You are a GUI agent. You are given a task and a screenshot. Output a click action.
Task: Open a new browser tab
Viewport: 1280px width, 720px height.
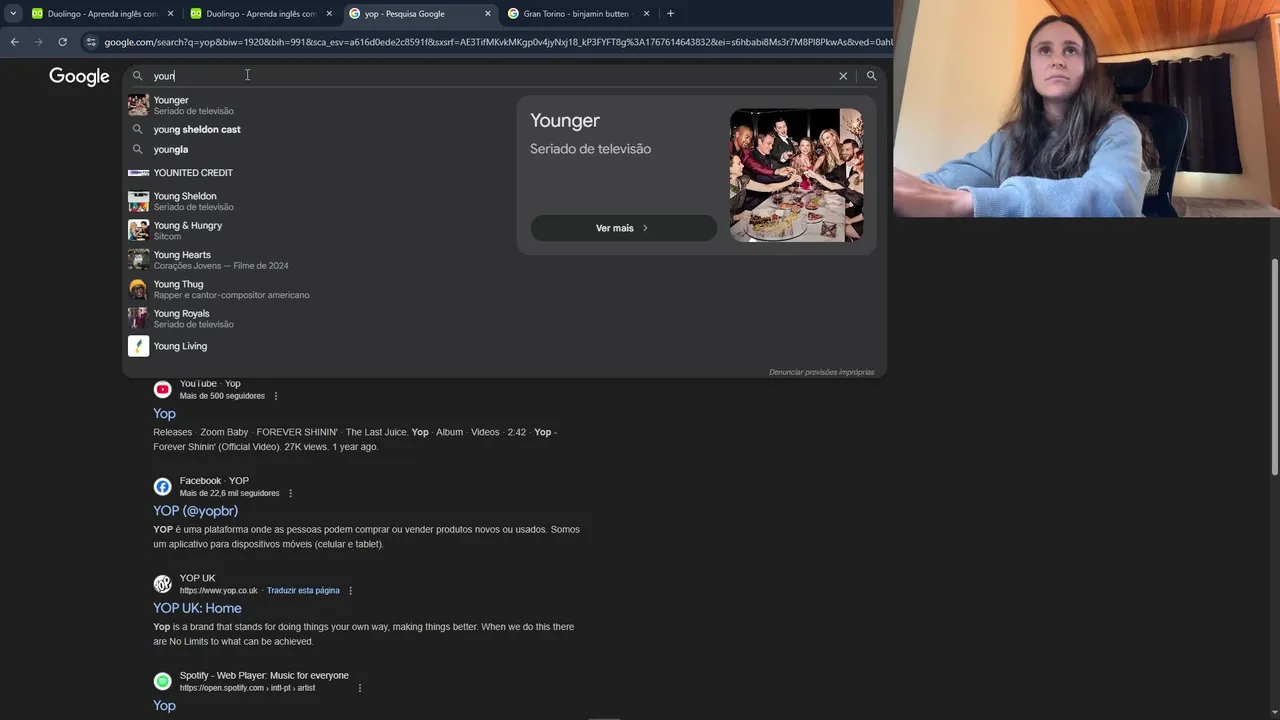670,14
